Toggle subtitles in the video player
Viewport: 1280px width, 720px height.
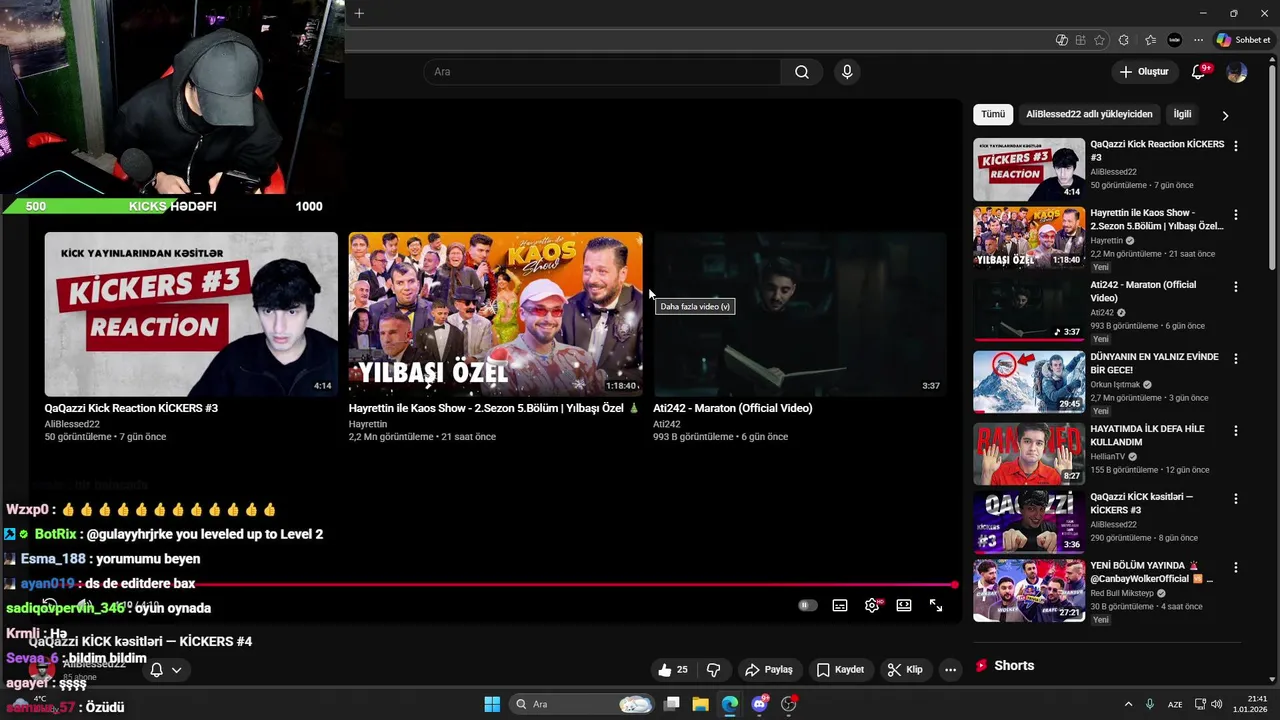(x=840, y=605)
